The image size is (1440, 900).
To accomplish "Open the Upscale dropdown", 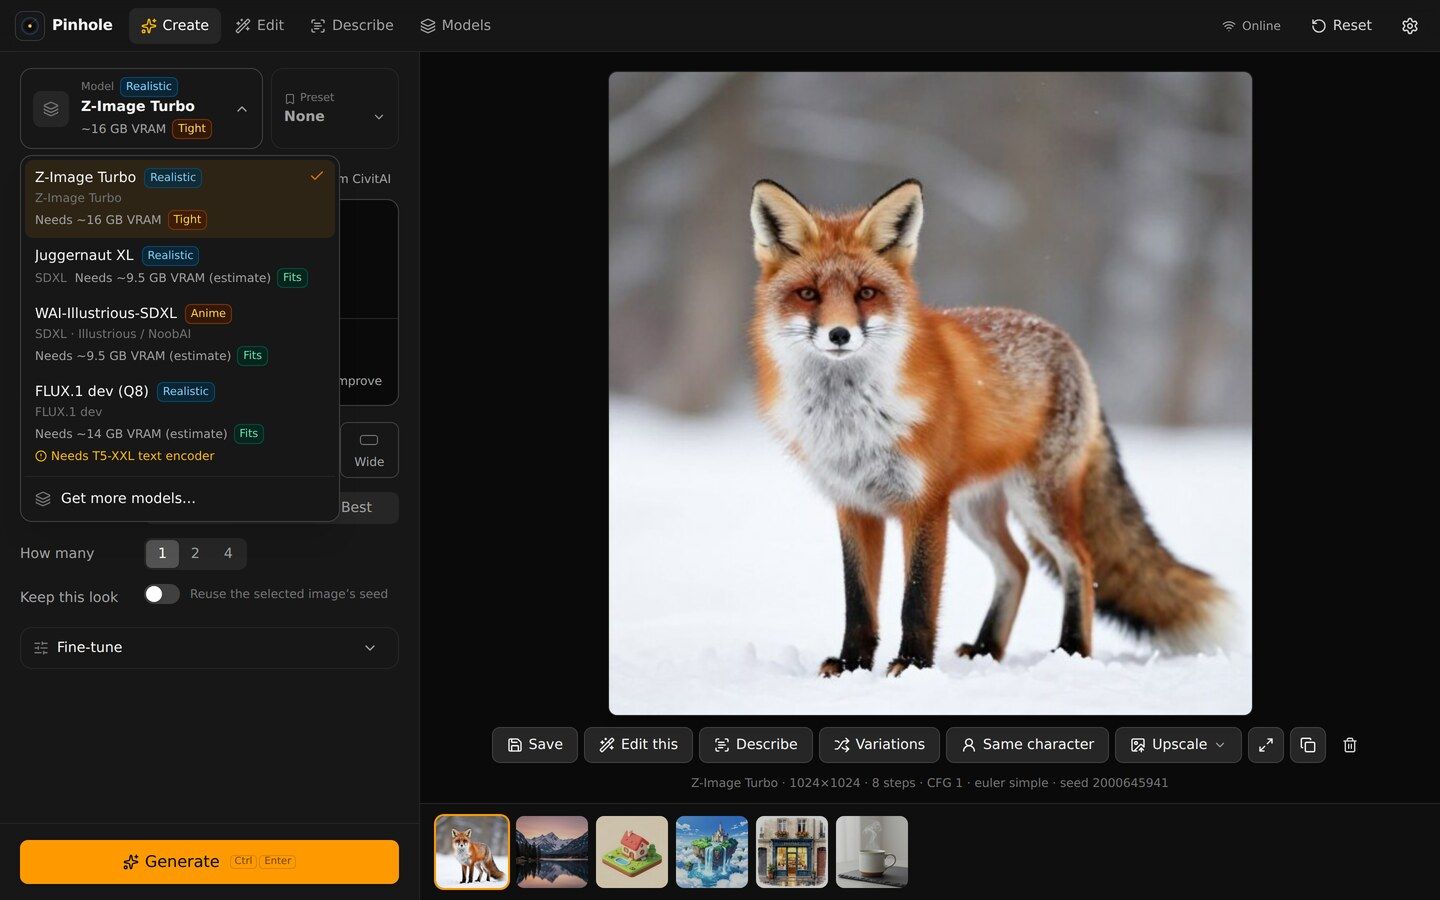I will [x=1178, y=745].
